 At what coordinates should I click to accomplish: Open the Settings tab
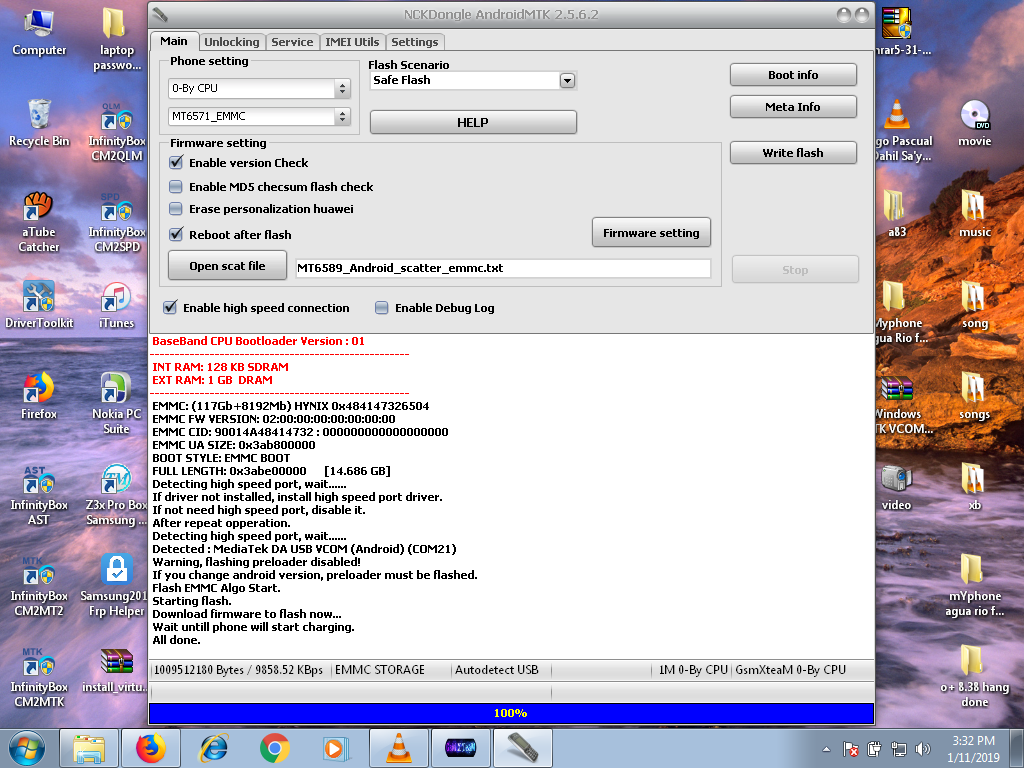point(415,42)
